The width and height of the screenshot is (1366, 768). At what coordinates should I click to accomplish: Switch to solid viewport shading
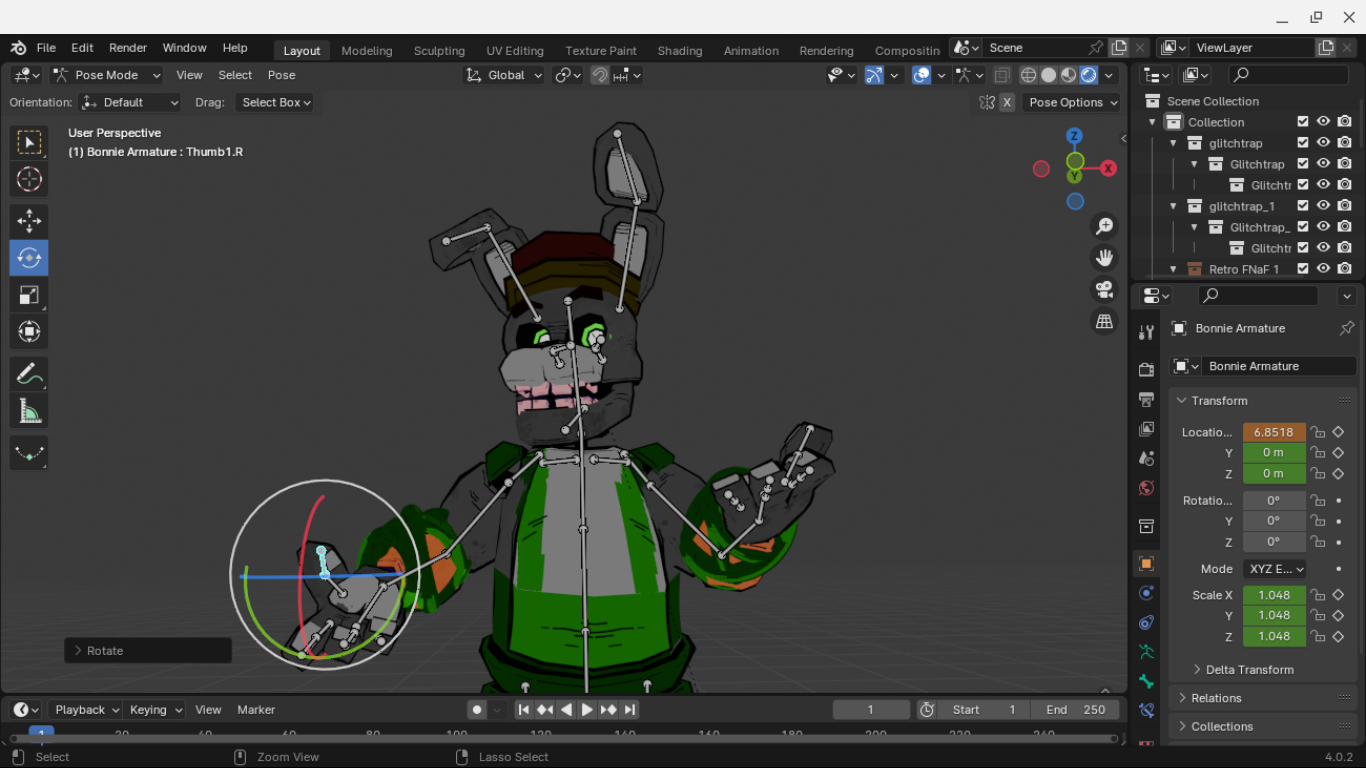tap(1048, 75)
